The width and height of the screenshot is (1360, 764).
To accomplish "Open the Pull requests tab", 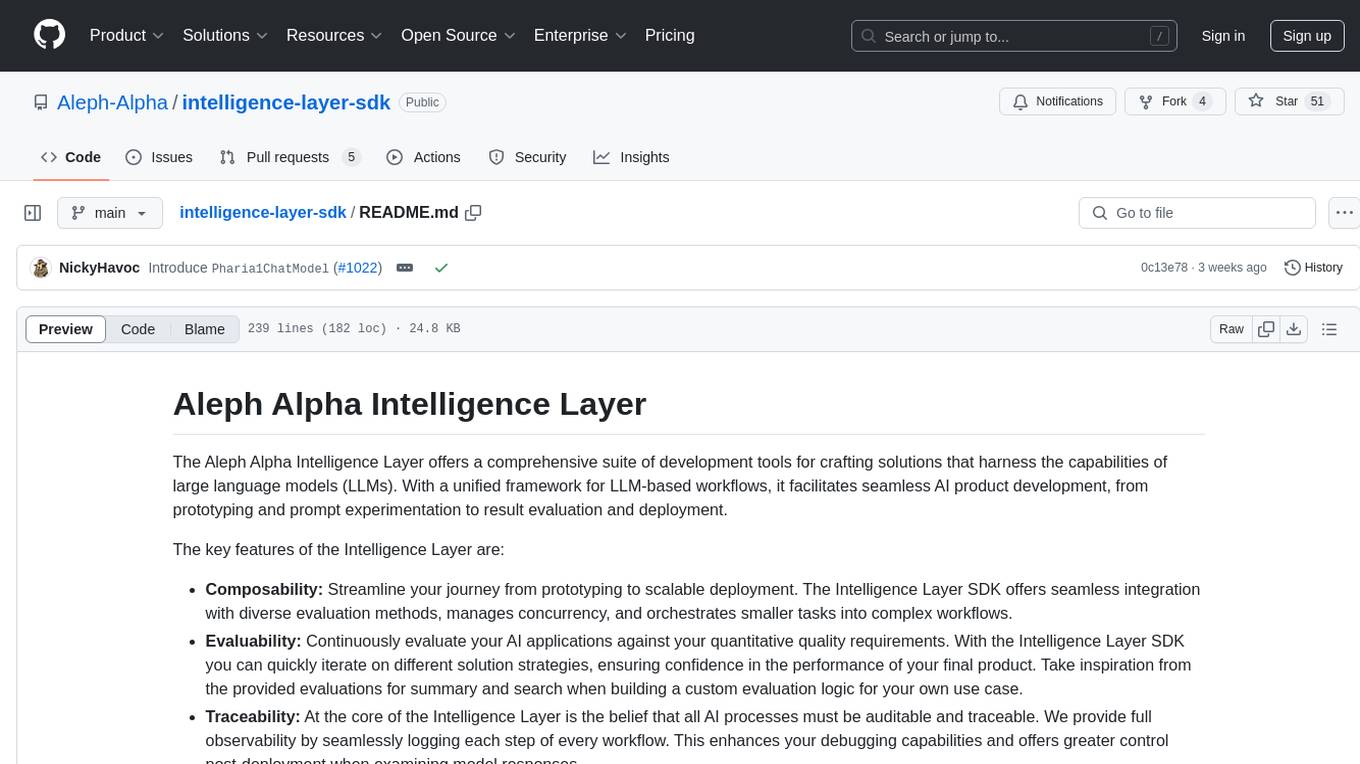I will [289, 157].
